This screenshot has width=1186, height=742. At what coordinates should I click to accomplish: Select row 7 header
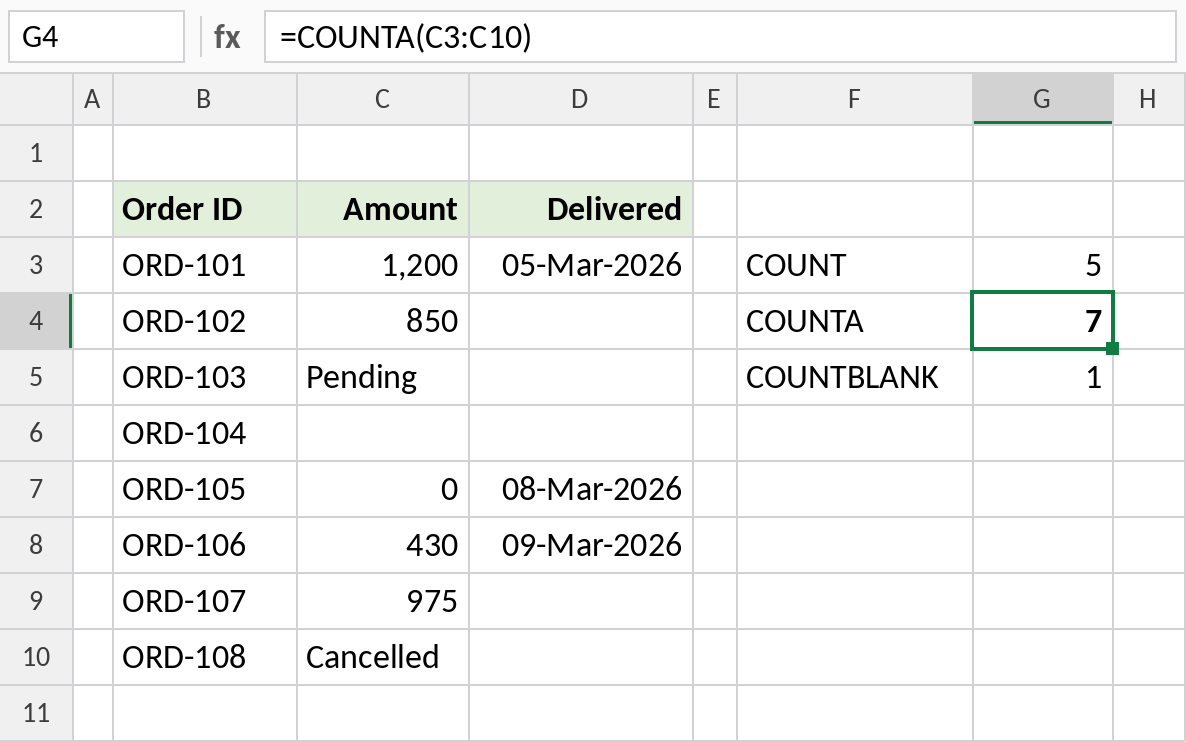point(36,489)
